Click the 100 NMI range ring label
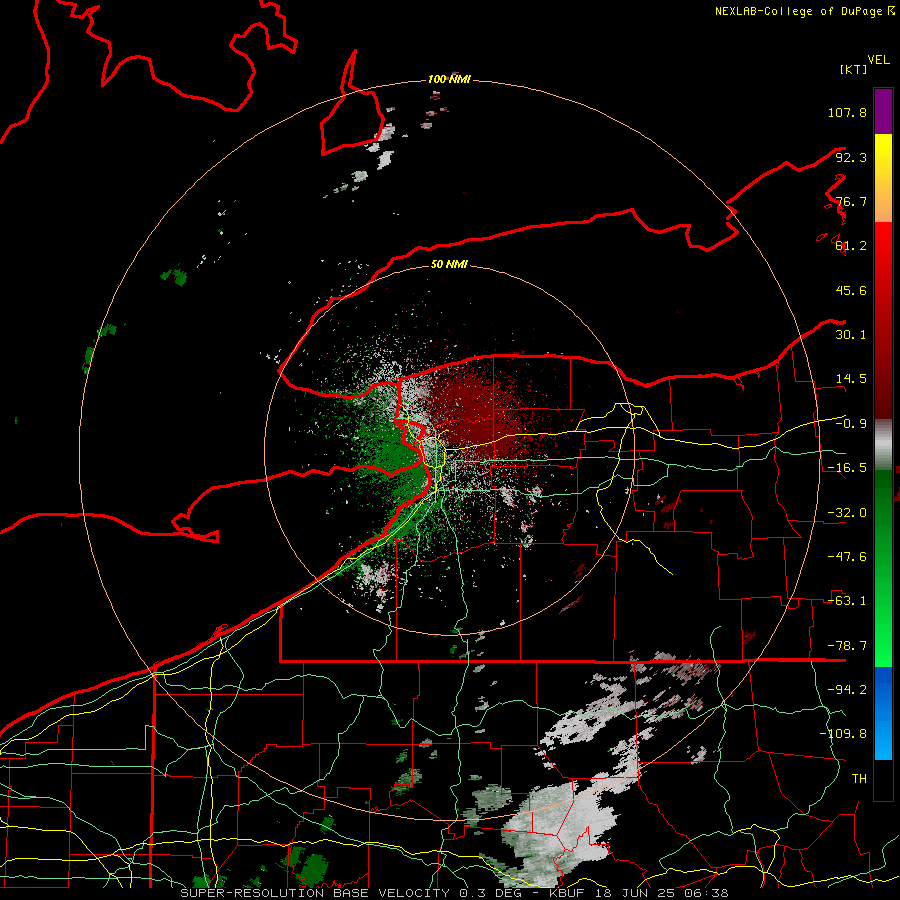The height and width of the screenshot is (900, 900). [x=449, y=79]
